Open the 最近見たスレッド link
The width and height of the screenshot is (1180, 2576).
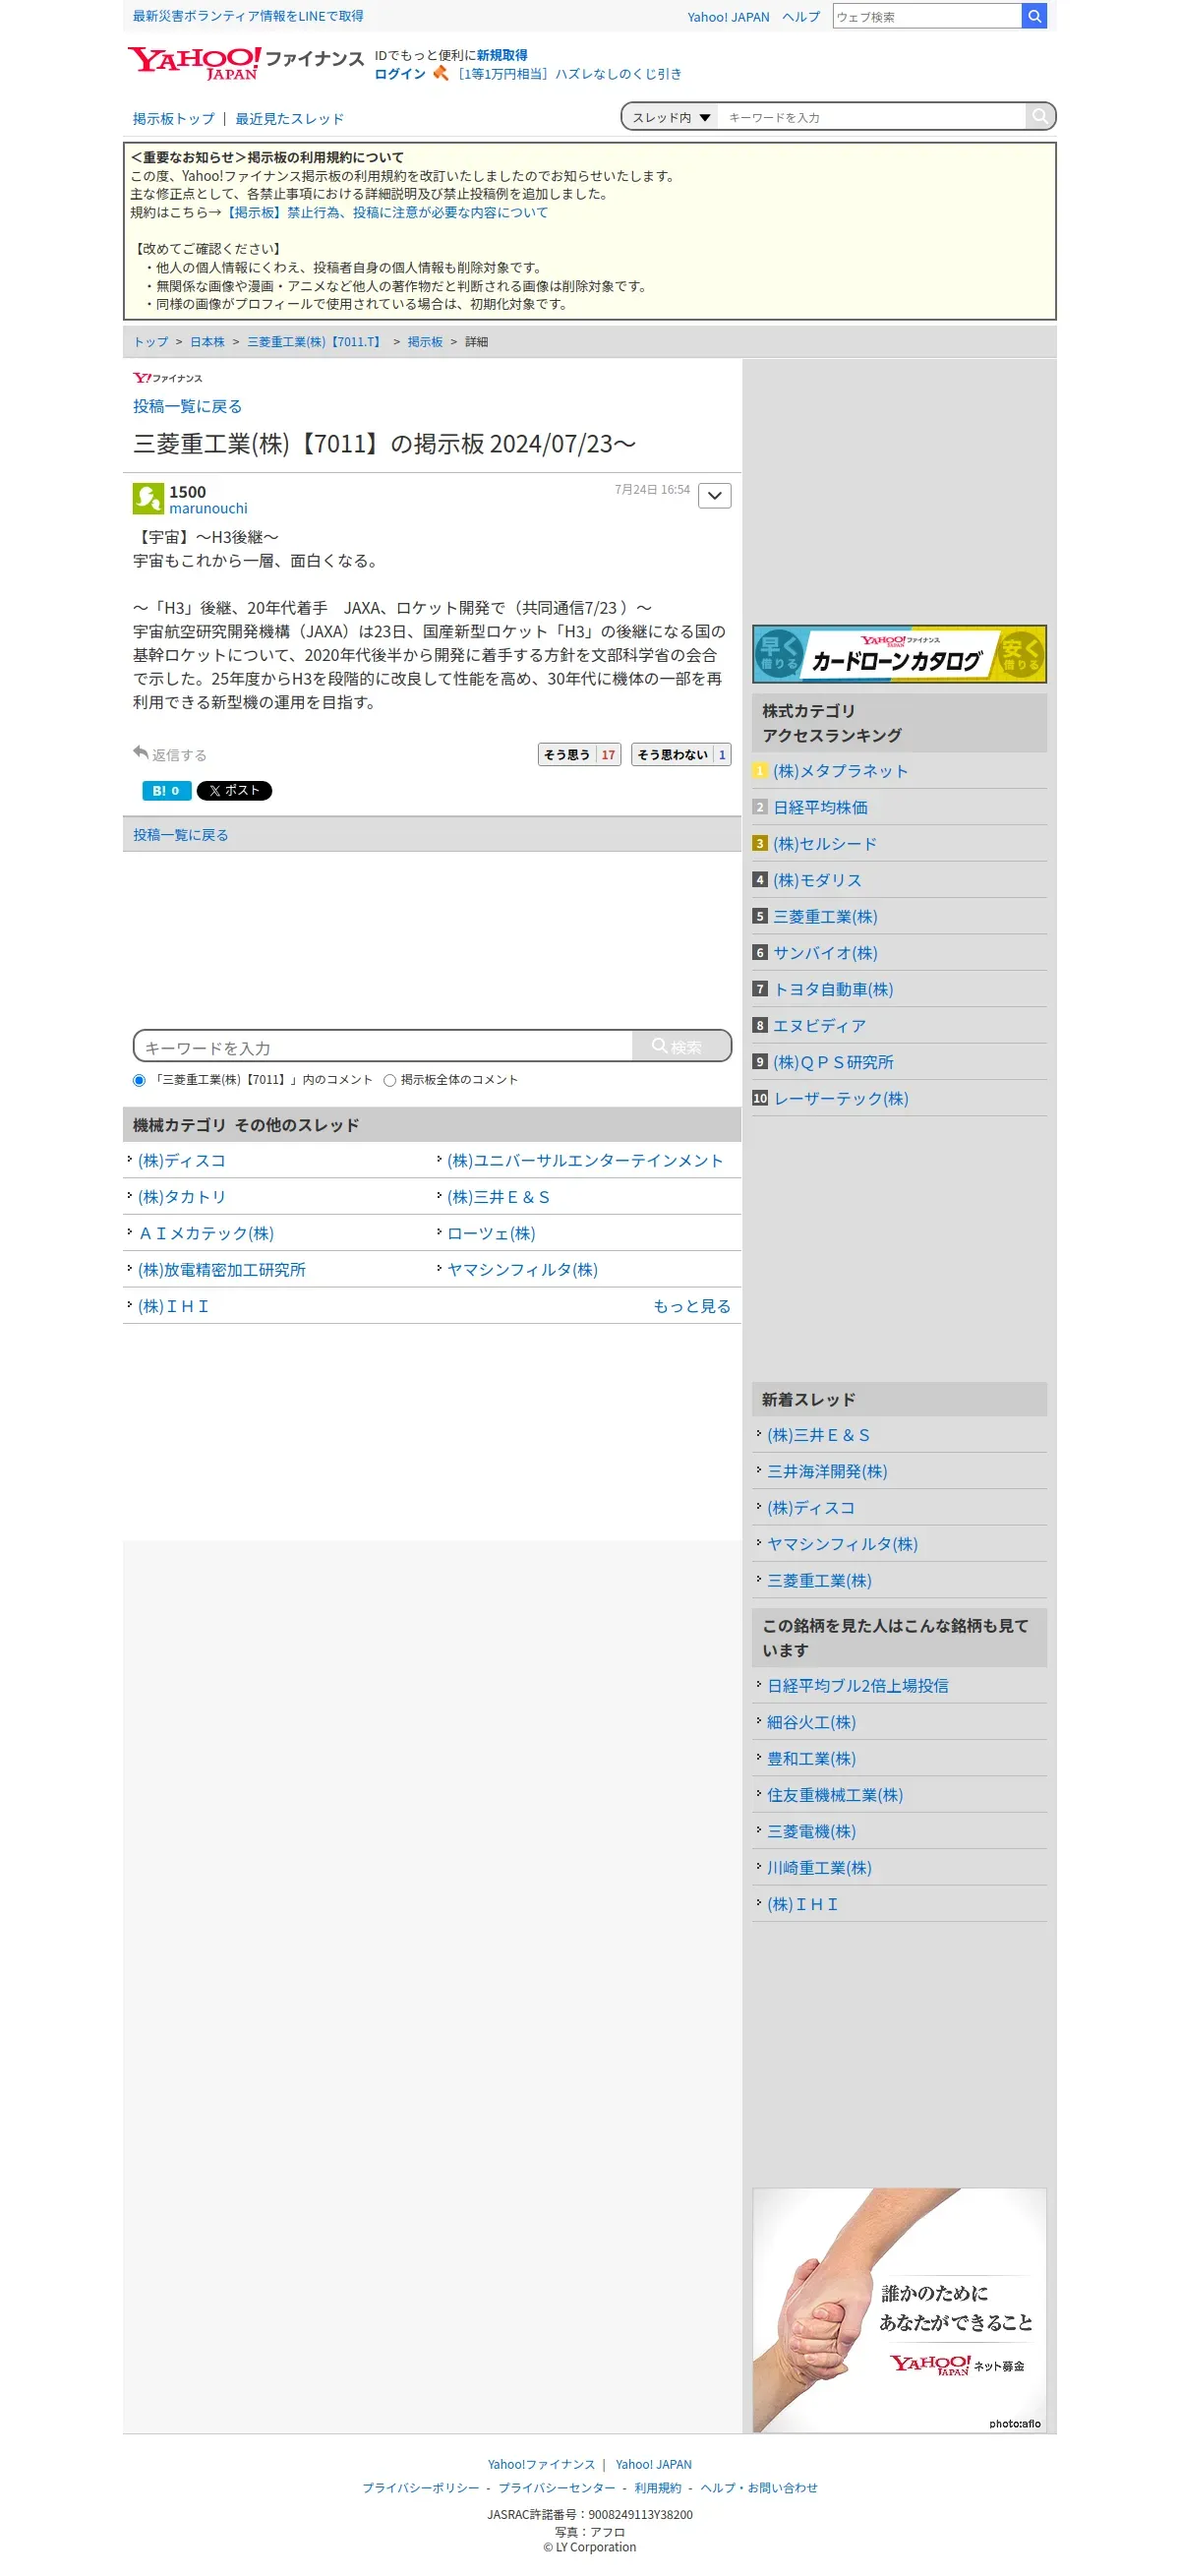[x=290, y=118]
